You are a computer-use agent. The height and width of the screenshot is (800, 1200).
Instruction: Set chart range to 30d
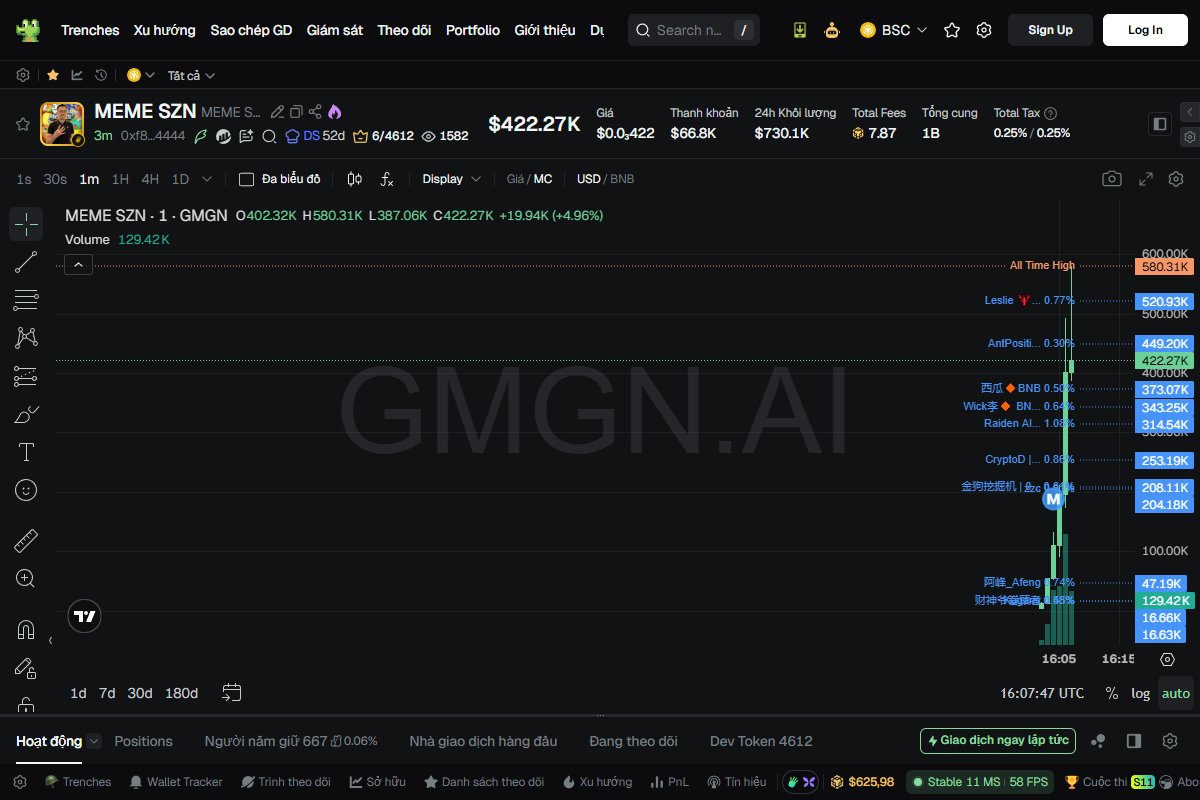[x=140, y=693]
